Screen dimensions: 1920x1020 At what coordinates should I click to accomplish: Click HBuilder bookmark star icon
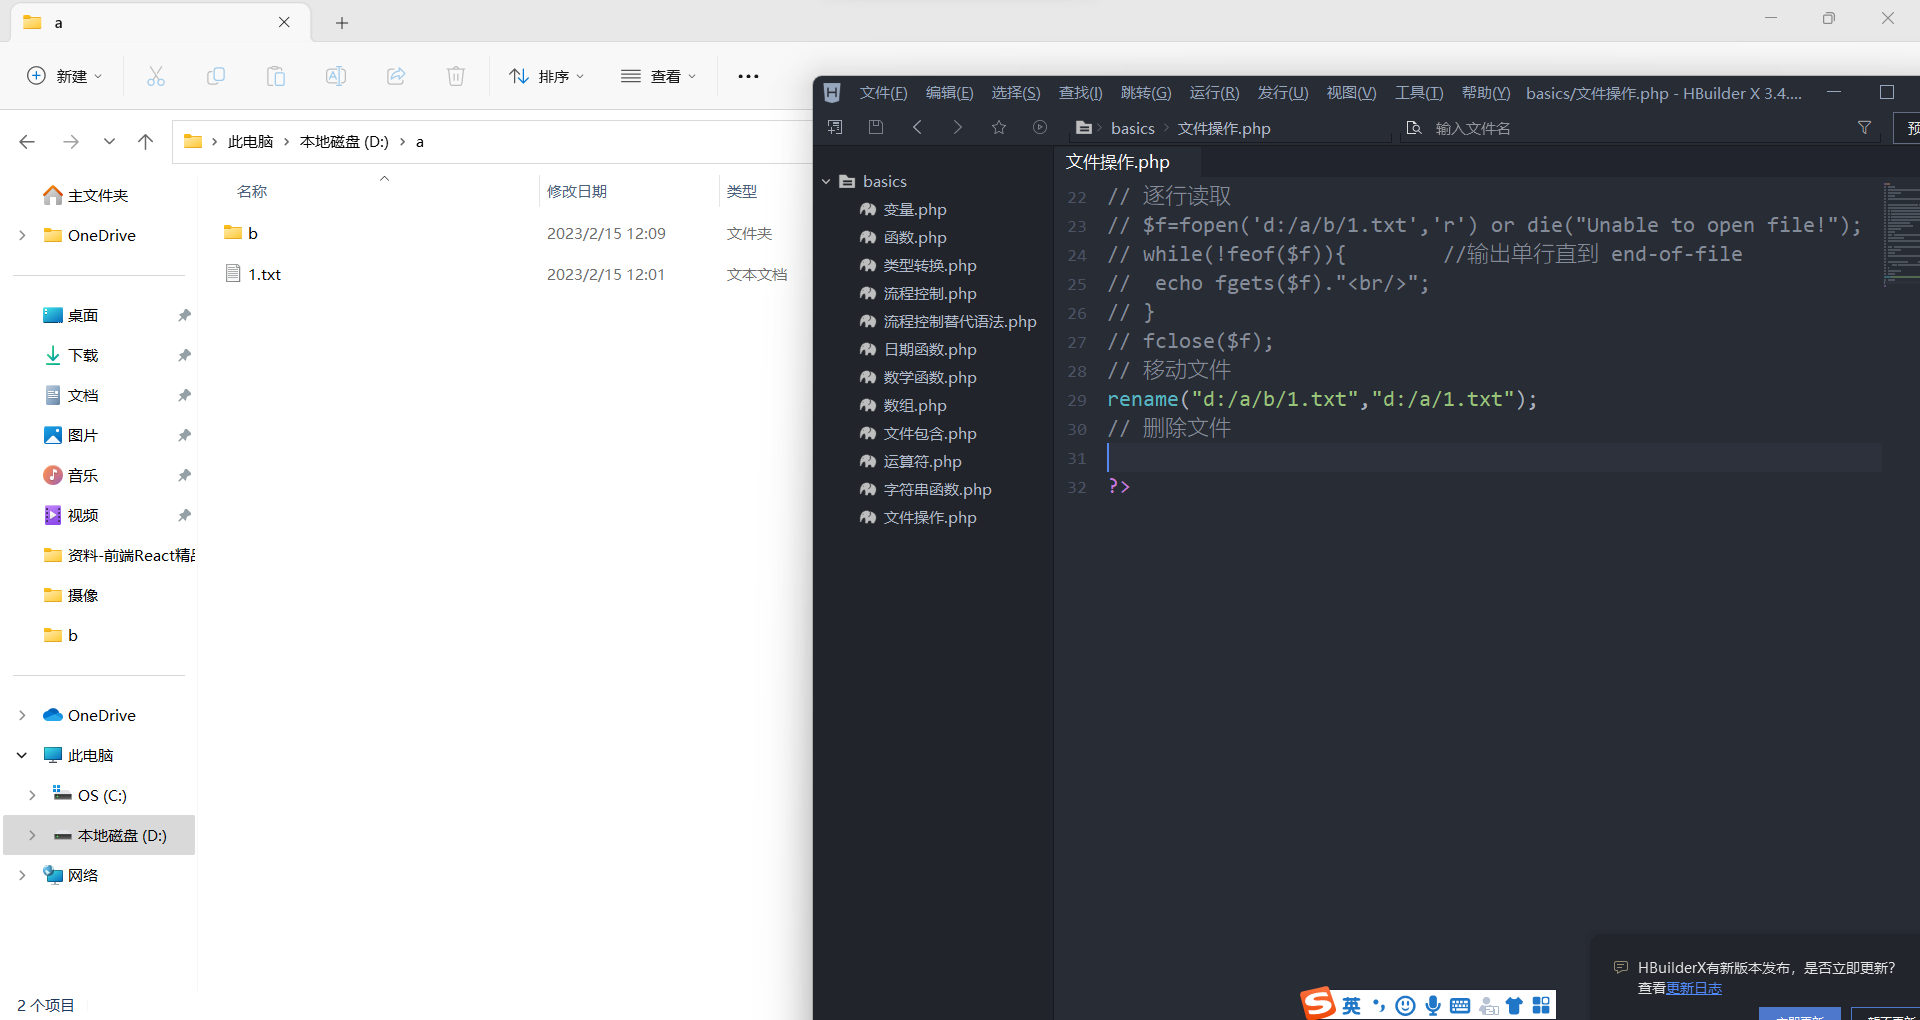click(x=998, y=127)
